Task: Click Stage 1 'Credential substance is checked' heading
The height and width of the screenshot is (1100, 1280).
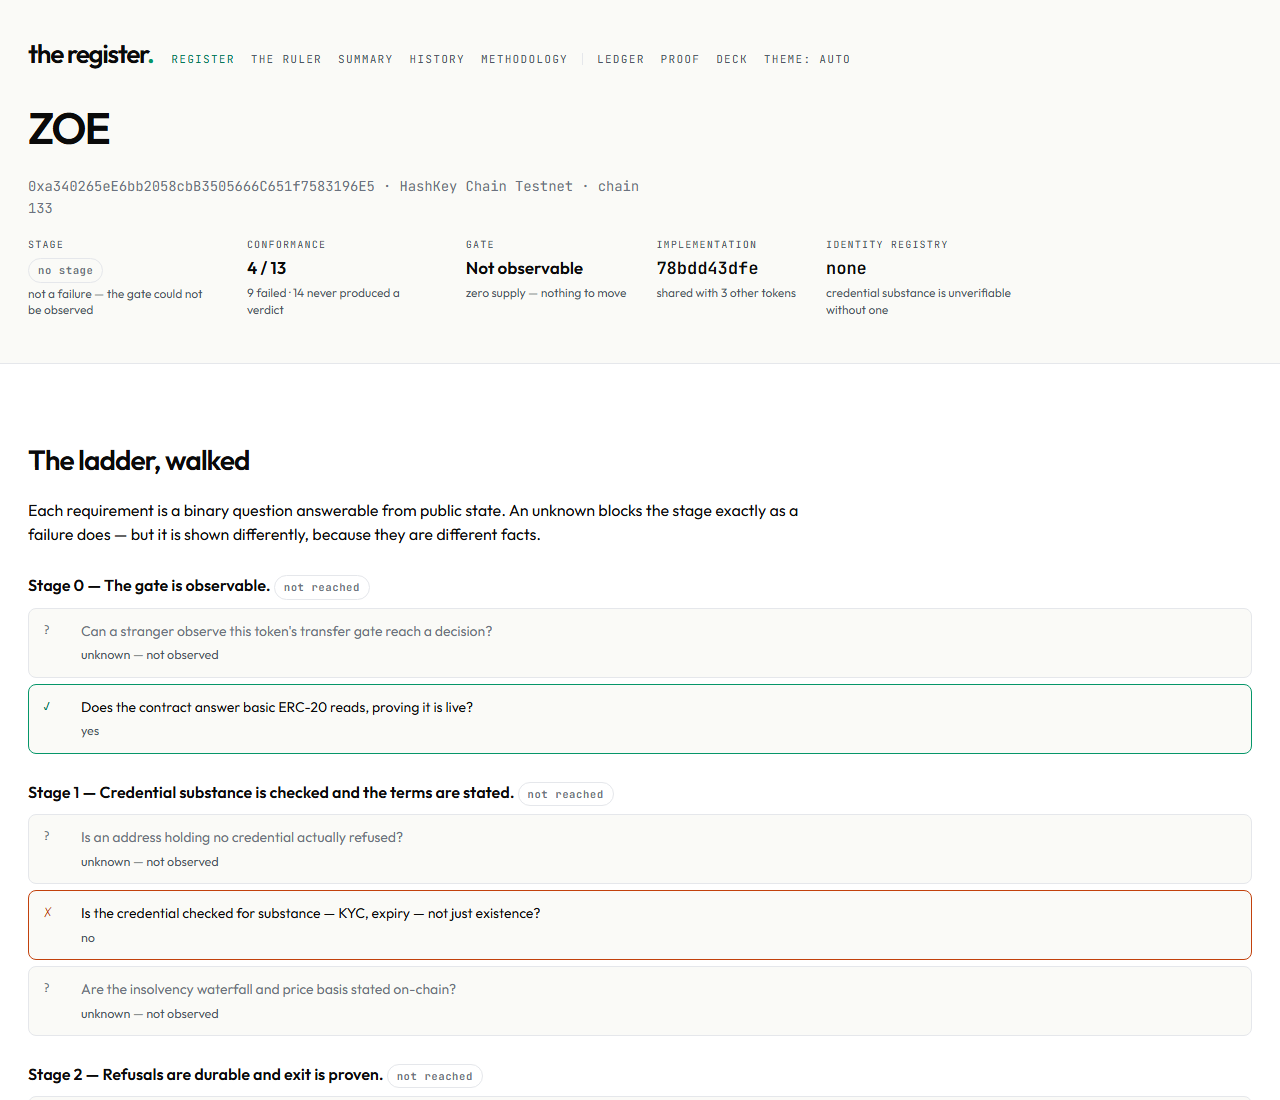Action: point(271,793)
